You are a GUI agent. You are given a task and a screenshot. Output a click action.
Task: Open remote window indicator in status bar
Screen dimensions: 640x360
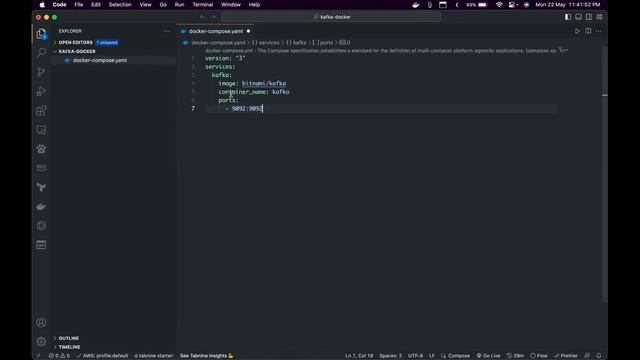click(x=39, y=356)
